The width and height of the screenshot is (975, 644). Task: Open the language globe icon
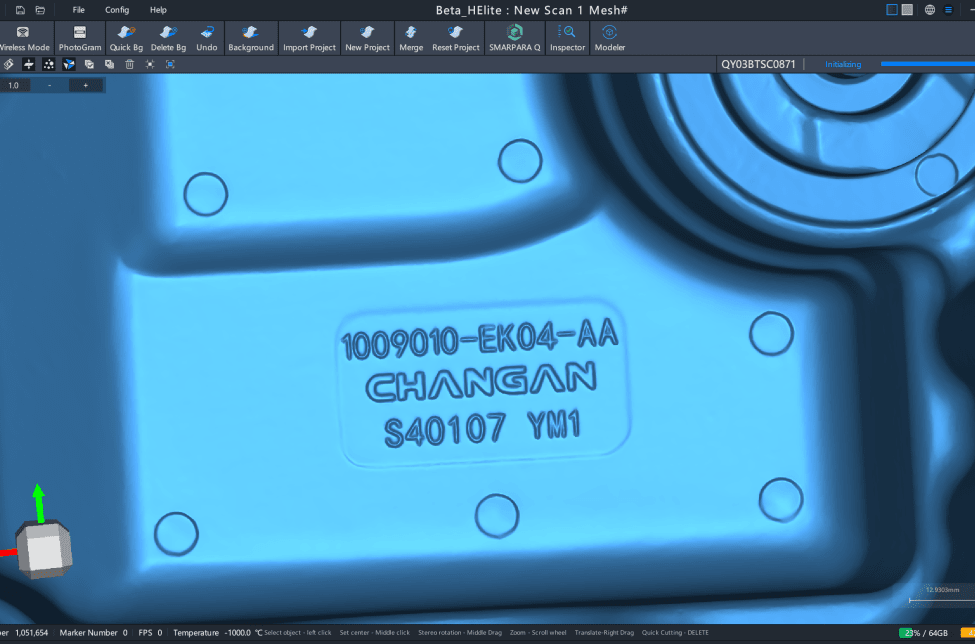point(930,9)
